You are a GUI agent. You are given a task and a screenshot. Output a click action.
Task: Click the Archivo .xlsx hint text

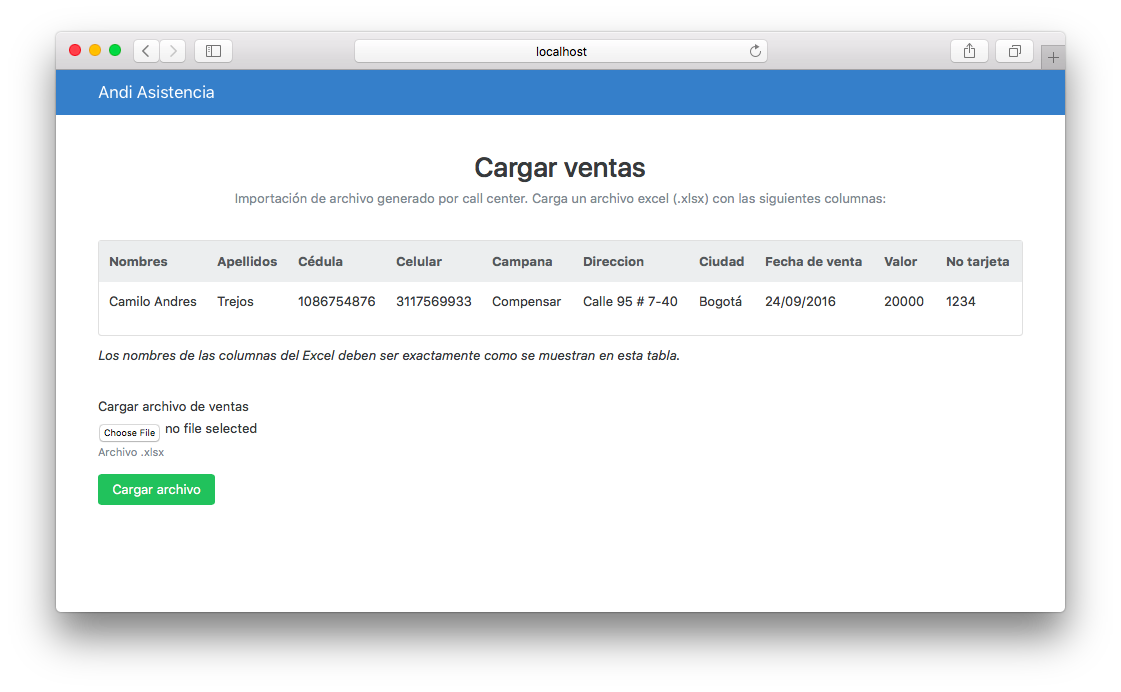(131, 452)
